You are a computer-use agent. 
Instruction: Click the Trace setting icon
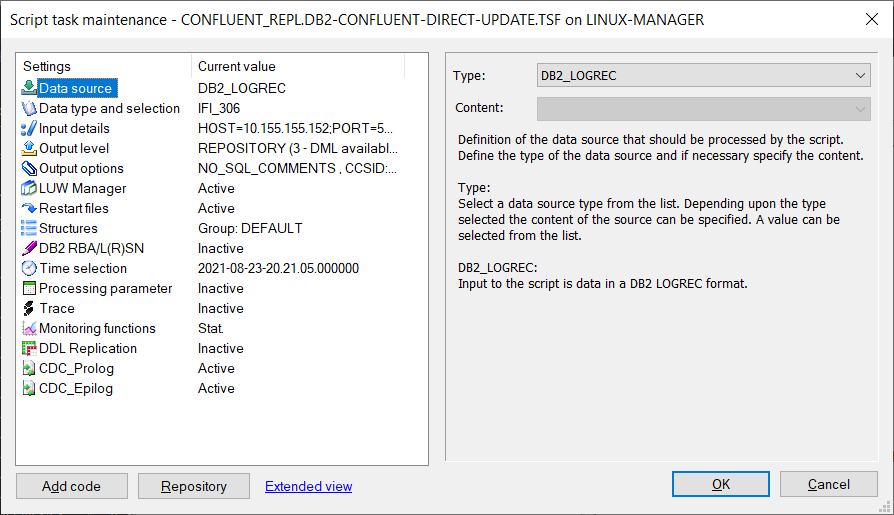(x=29, y=308)
